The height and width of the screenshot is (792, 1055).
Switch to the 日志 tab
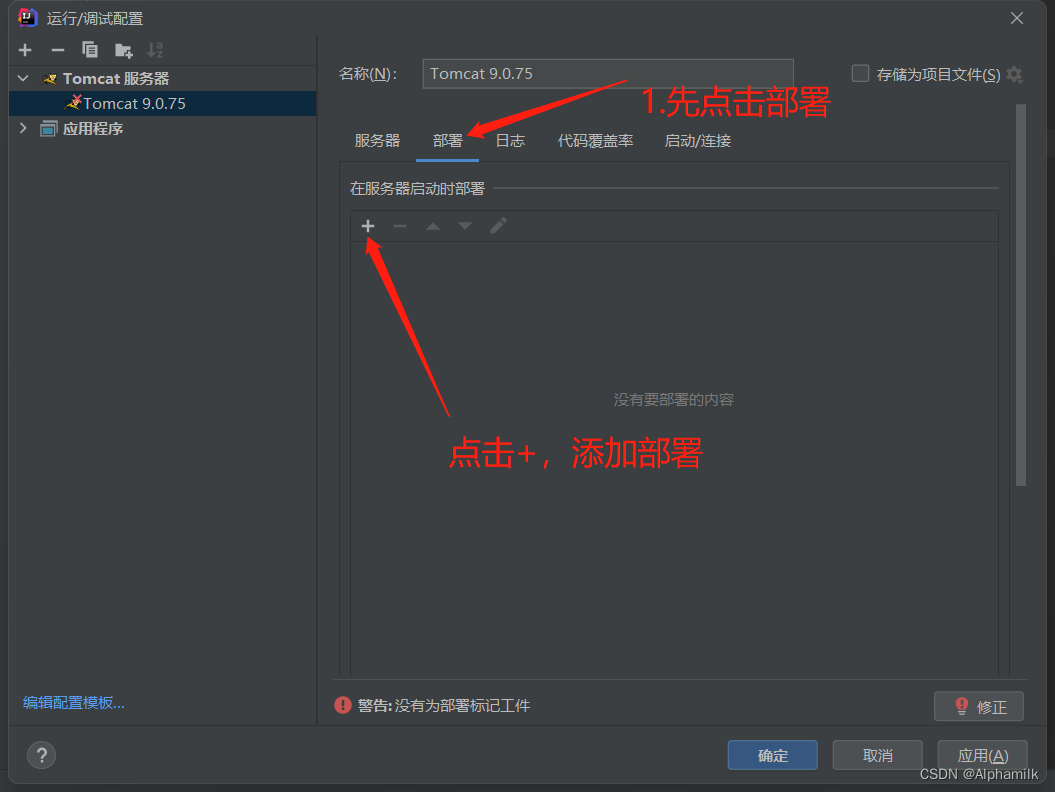510,141
